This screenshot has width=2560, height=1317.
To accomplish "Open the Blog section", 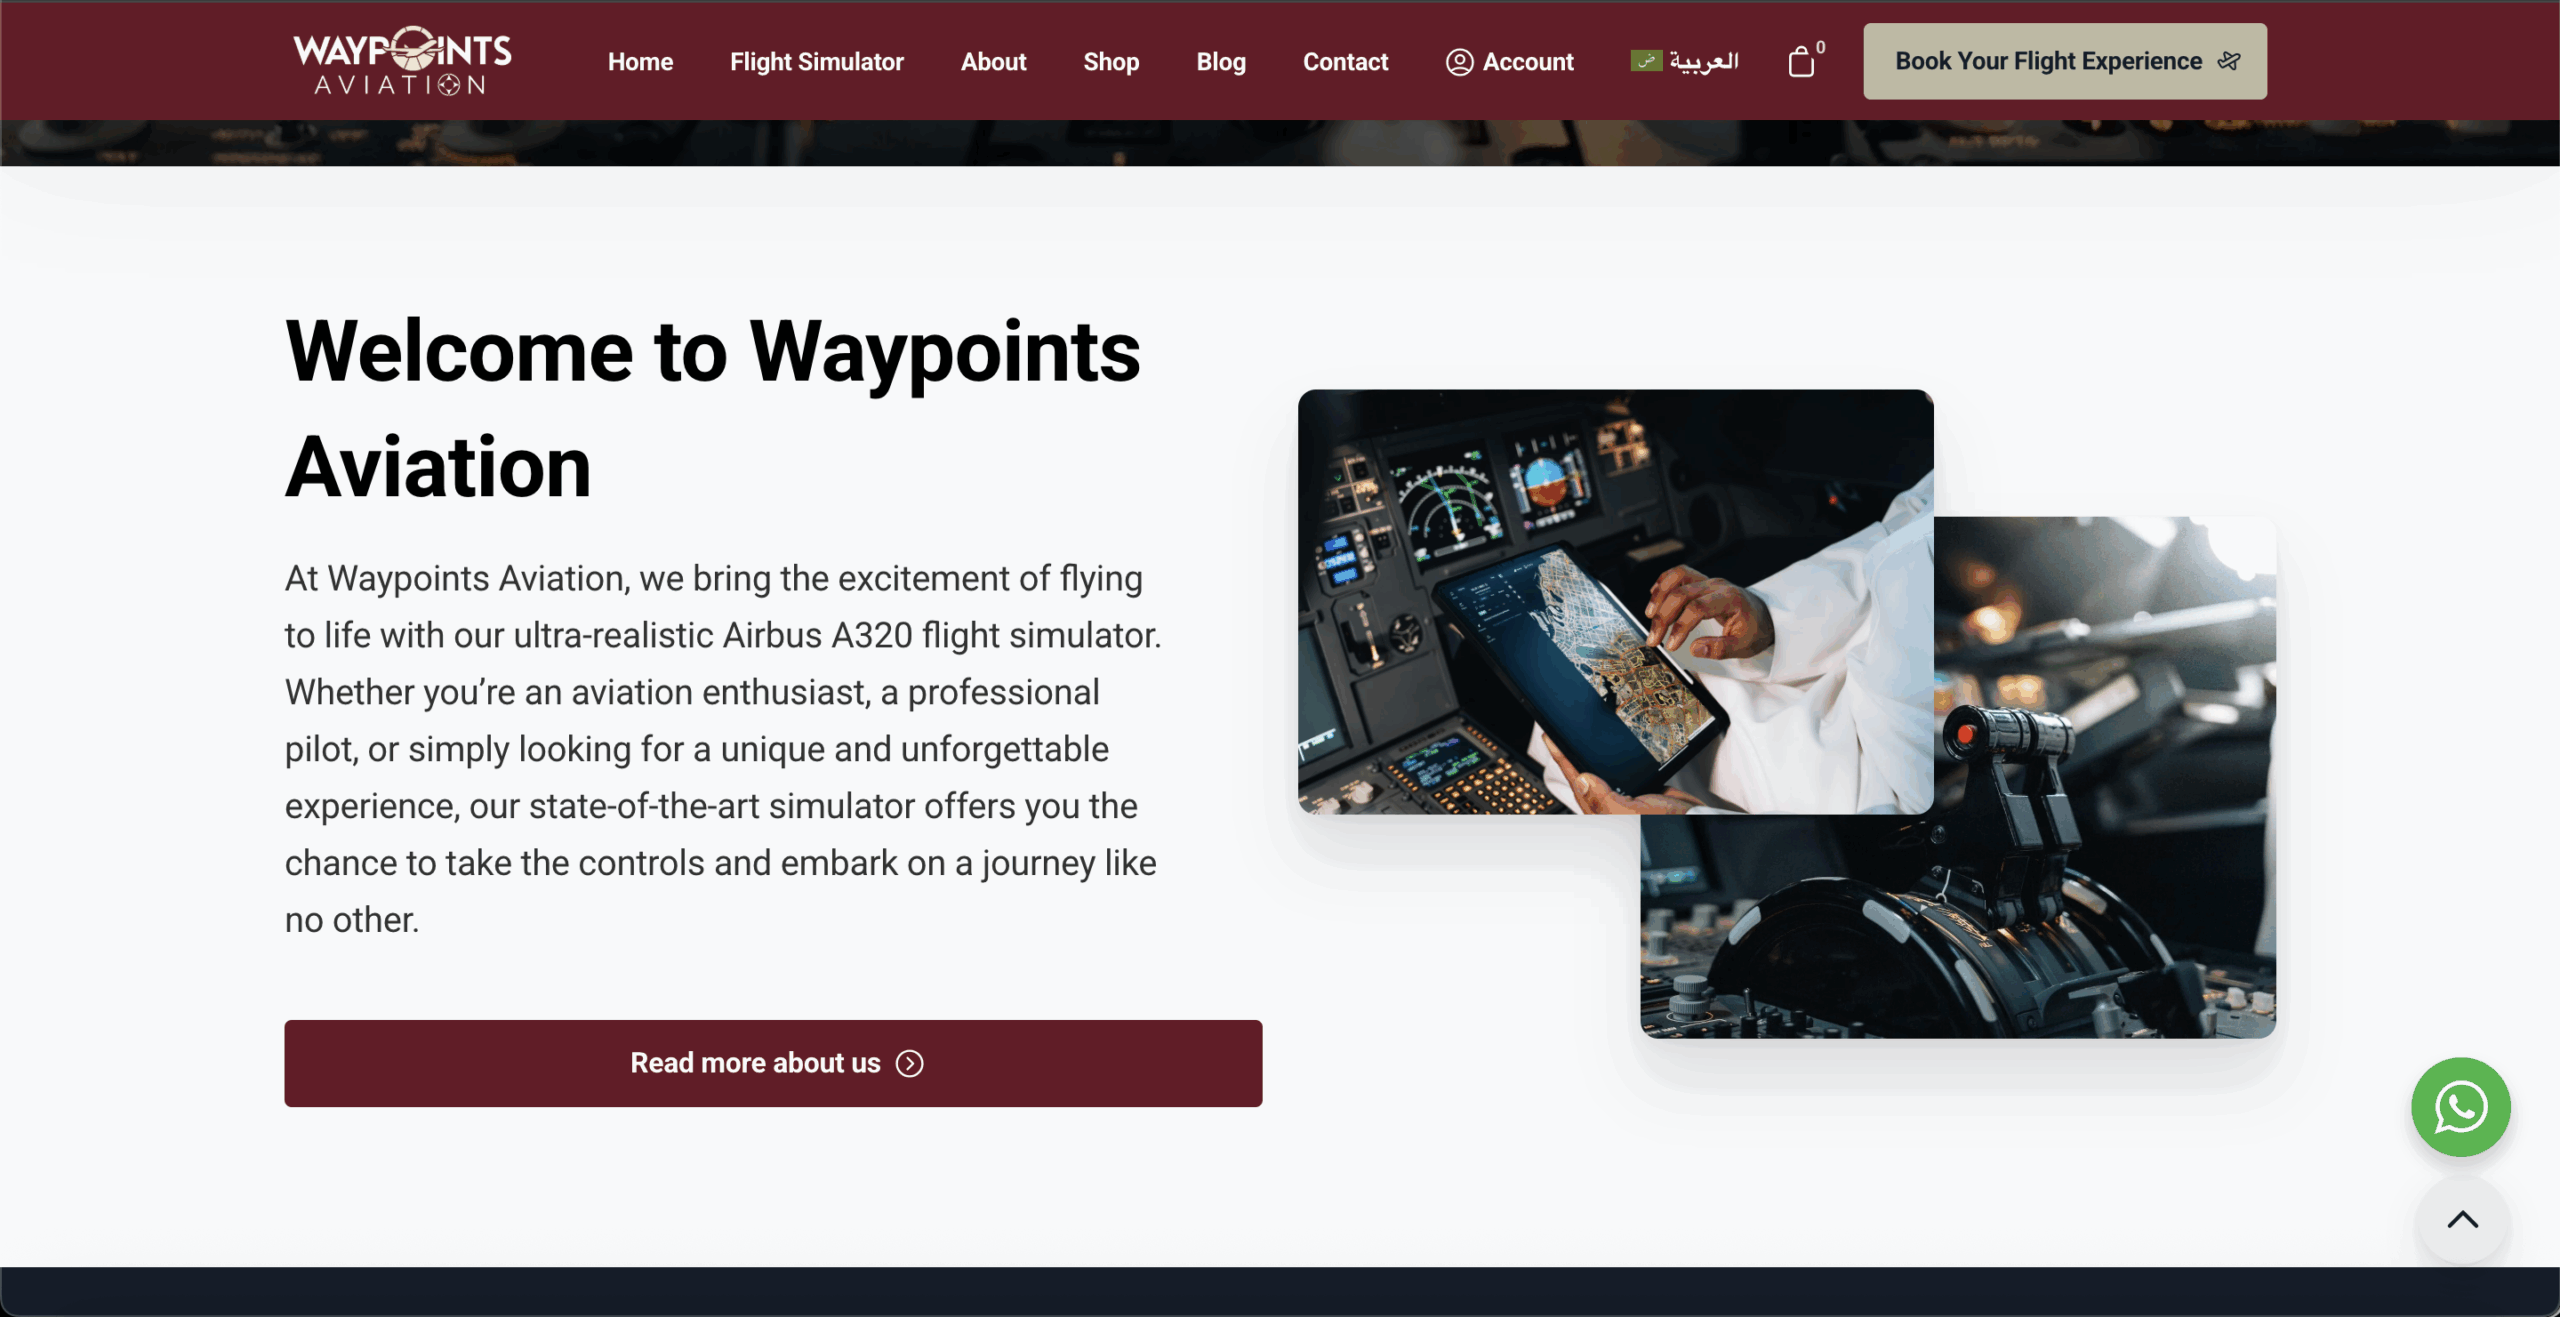I will pyautogui.click(x=1221, y=62).
